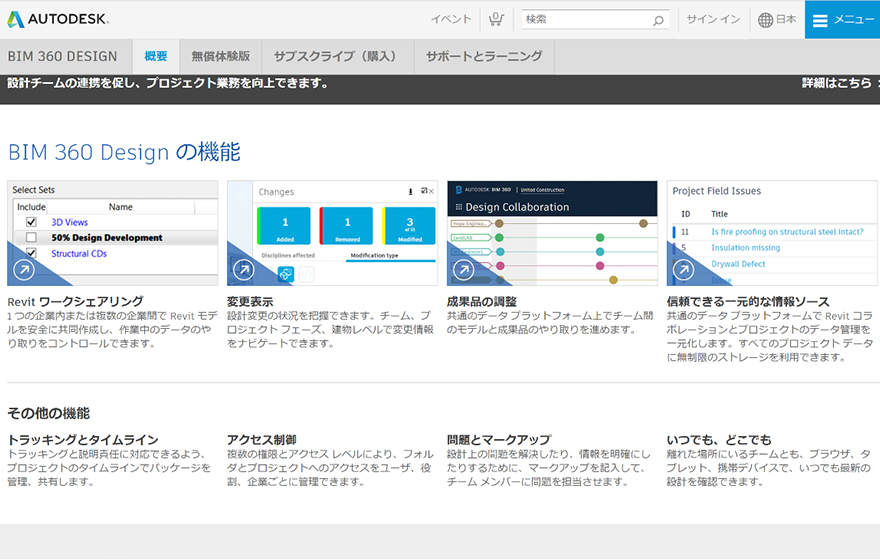Toggle the 3D Views checkbox
Screen dimensions: 880x560
31,222
